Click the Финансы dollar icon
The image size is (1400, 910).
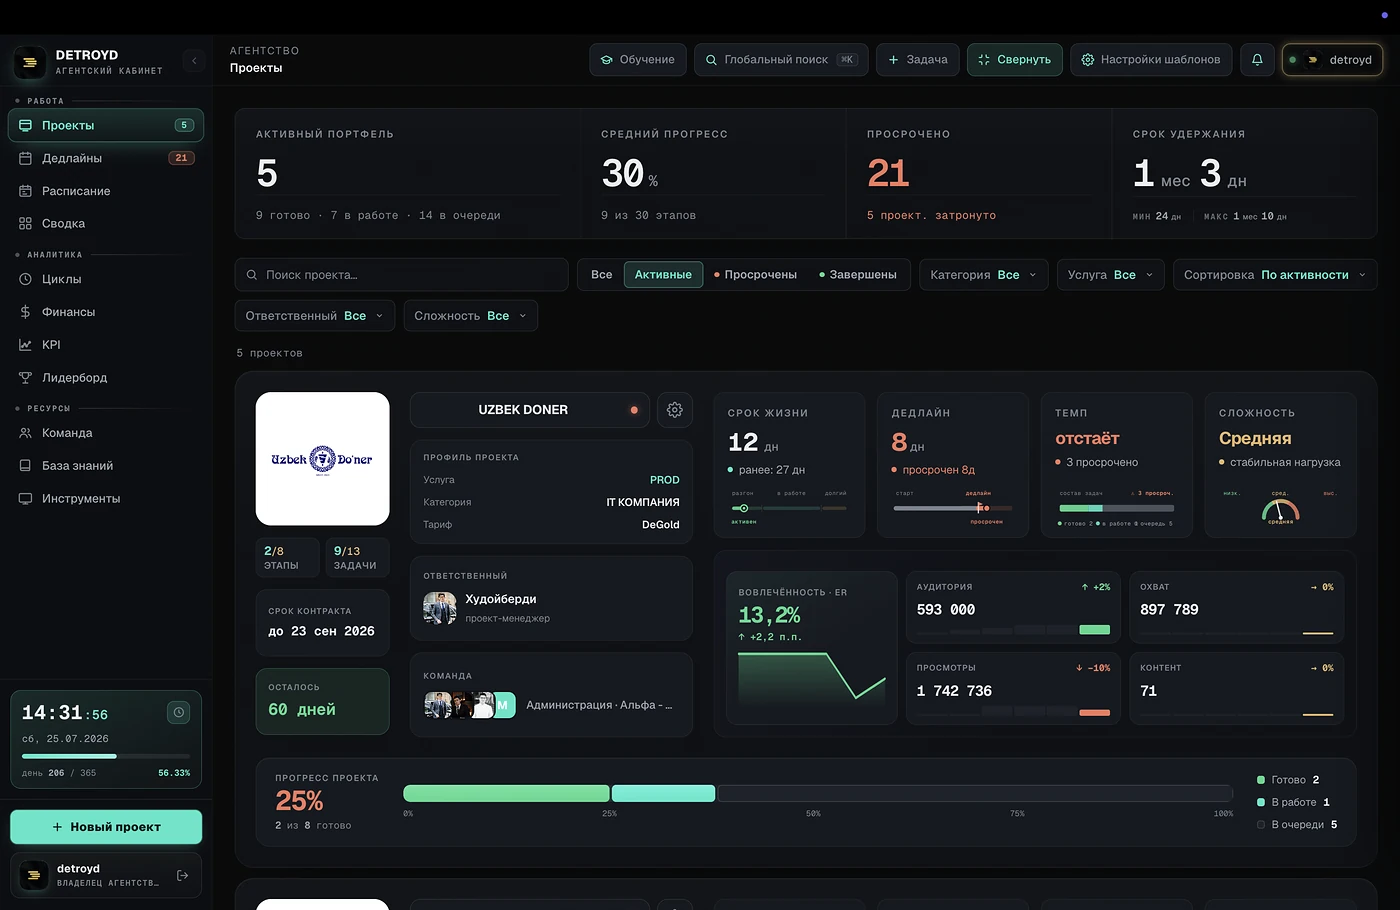26,312
